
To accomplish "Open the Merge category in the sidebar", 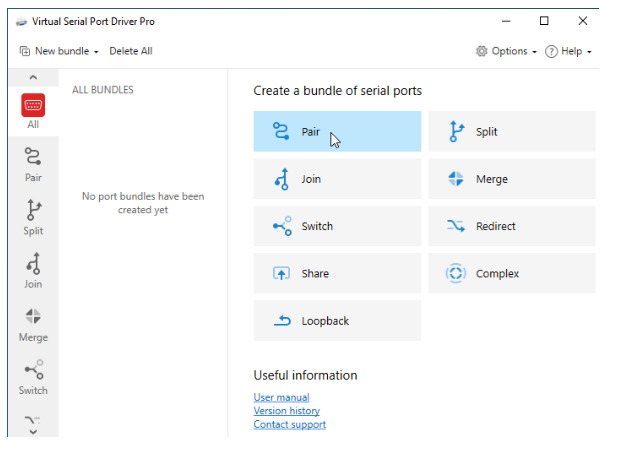I will pyautogui.click(x=33, y=324).
